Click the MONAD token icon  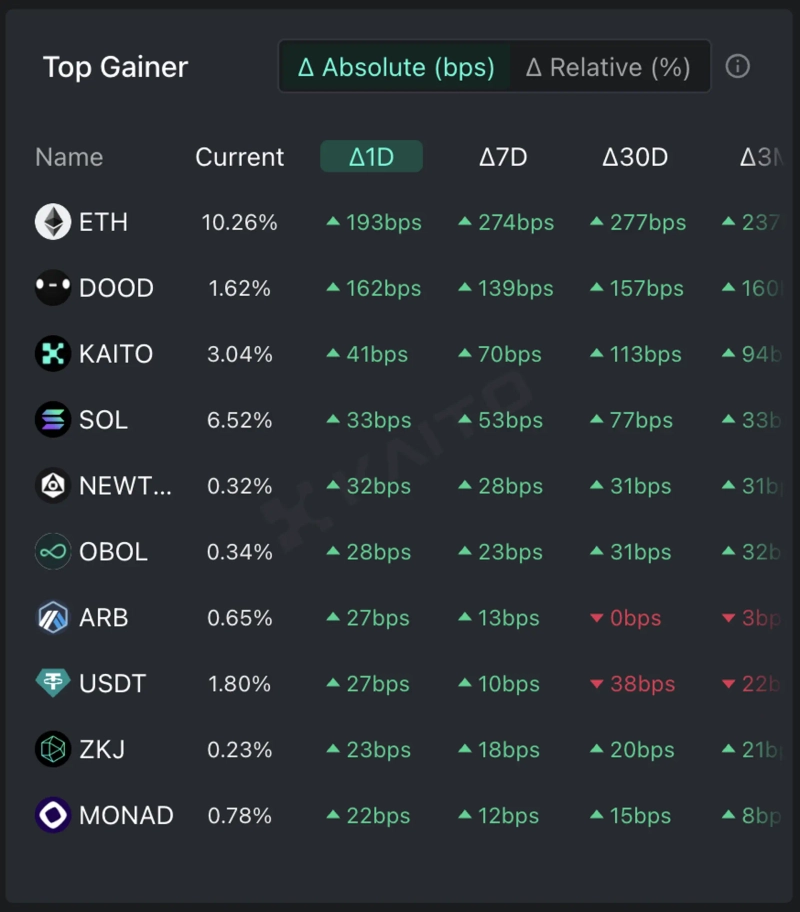tap(53, 816)
